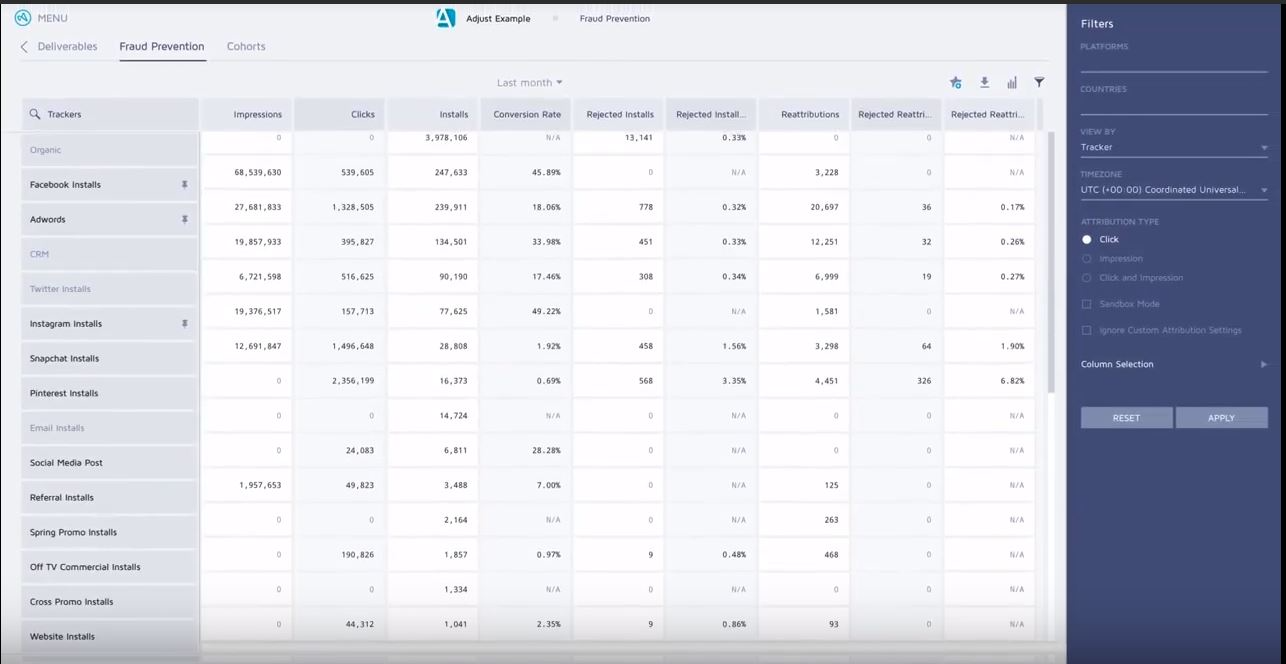Sort by the Conversion Rate column header
The image size is (1286, 664).
(526, 114)
